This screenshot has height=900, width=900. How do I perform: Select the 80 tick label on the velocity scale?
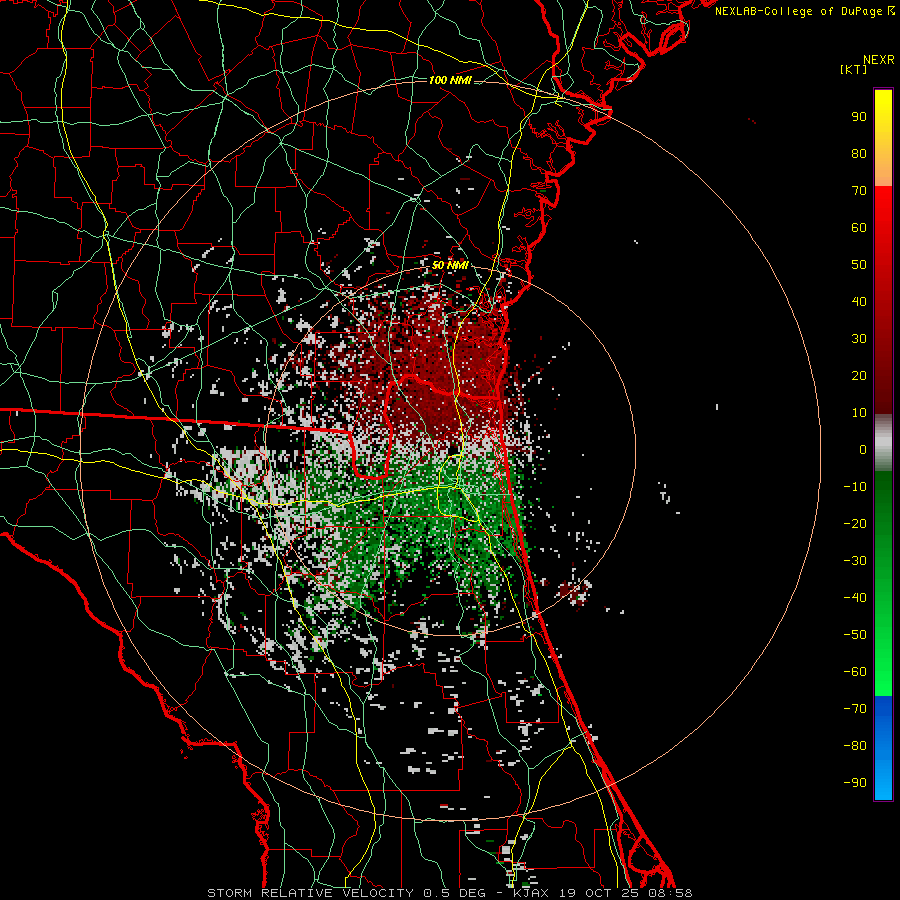(x=859, y=154)
